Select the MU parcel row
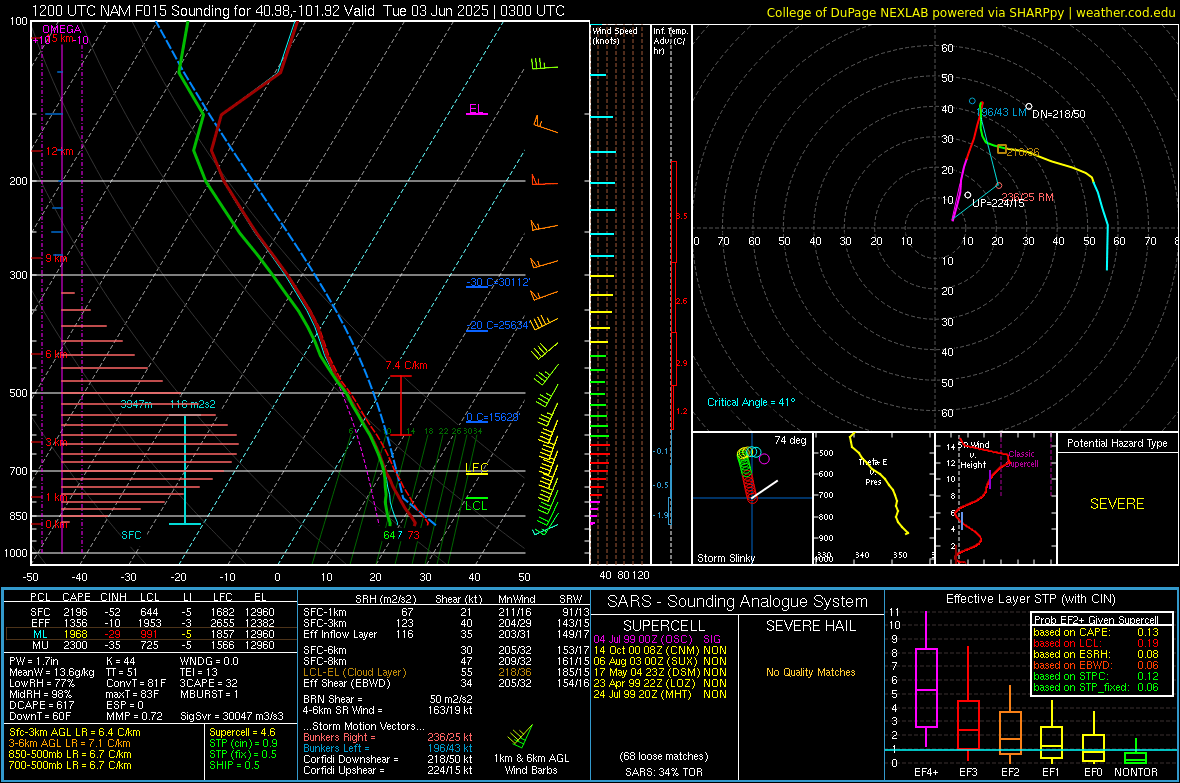The image size is (1180, 783). click(151, 645)
